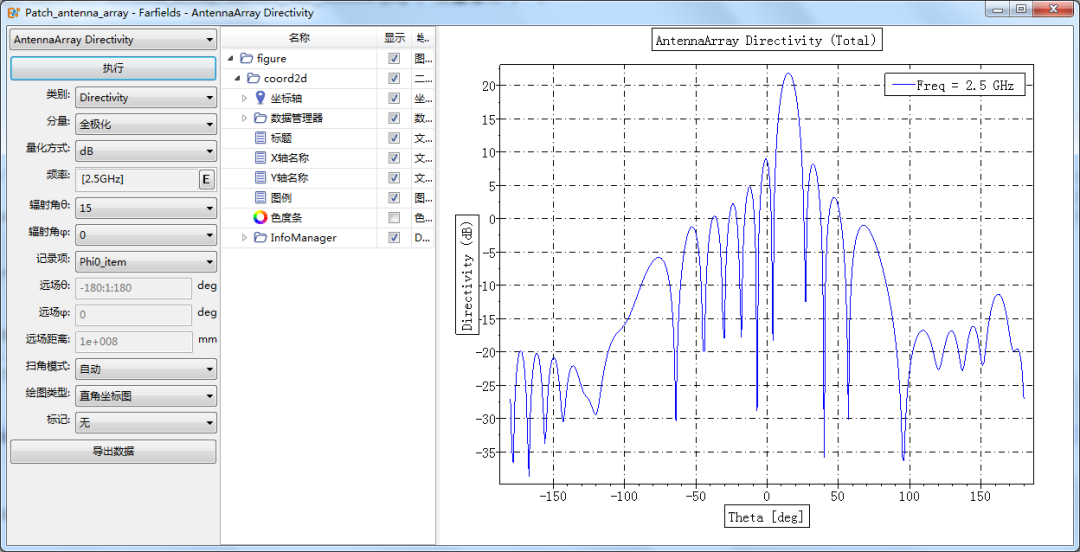Click the 远场θ input field
This screenshot has width=1080, height=552.
point(134,288)
